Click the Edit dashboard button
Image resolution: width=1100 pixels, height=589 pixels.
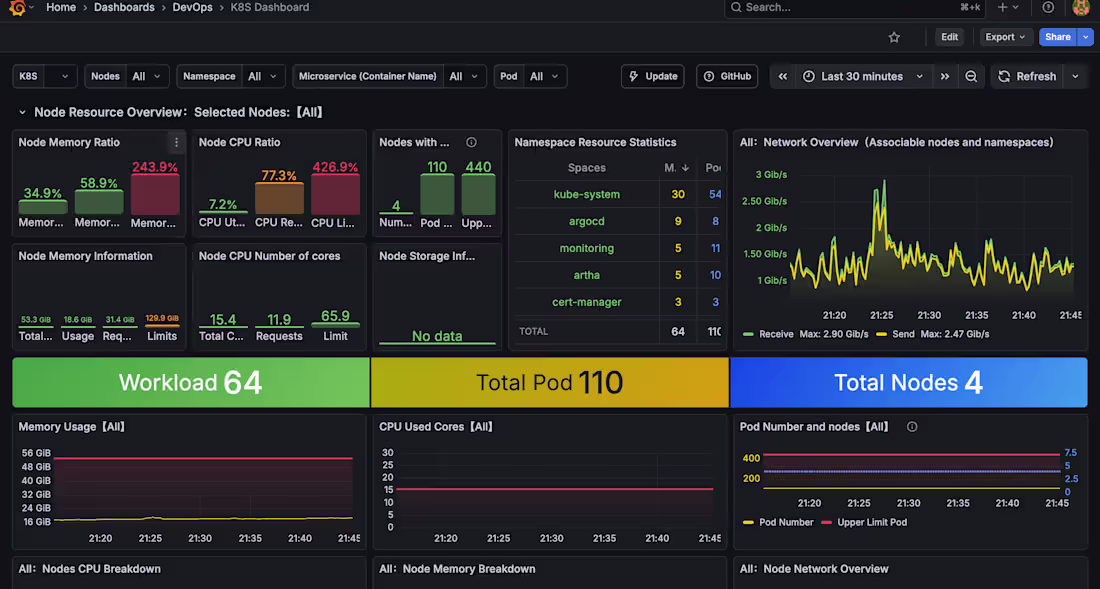coord(948,36)
